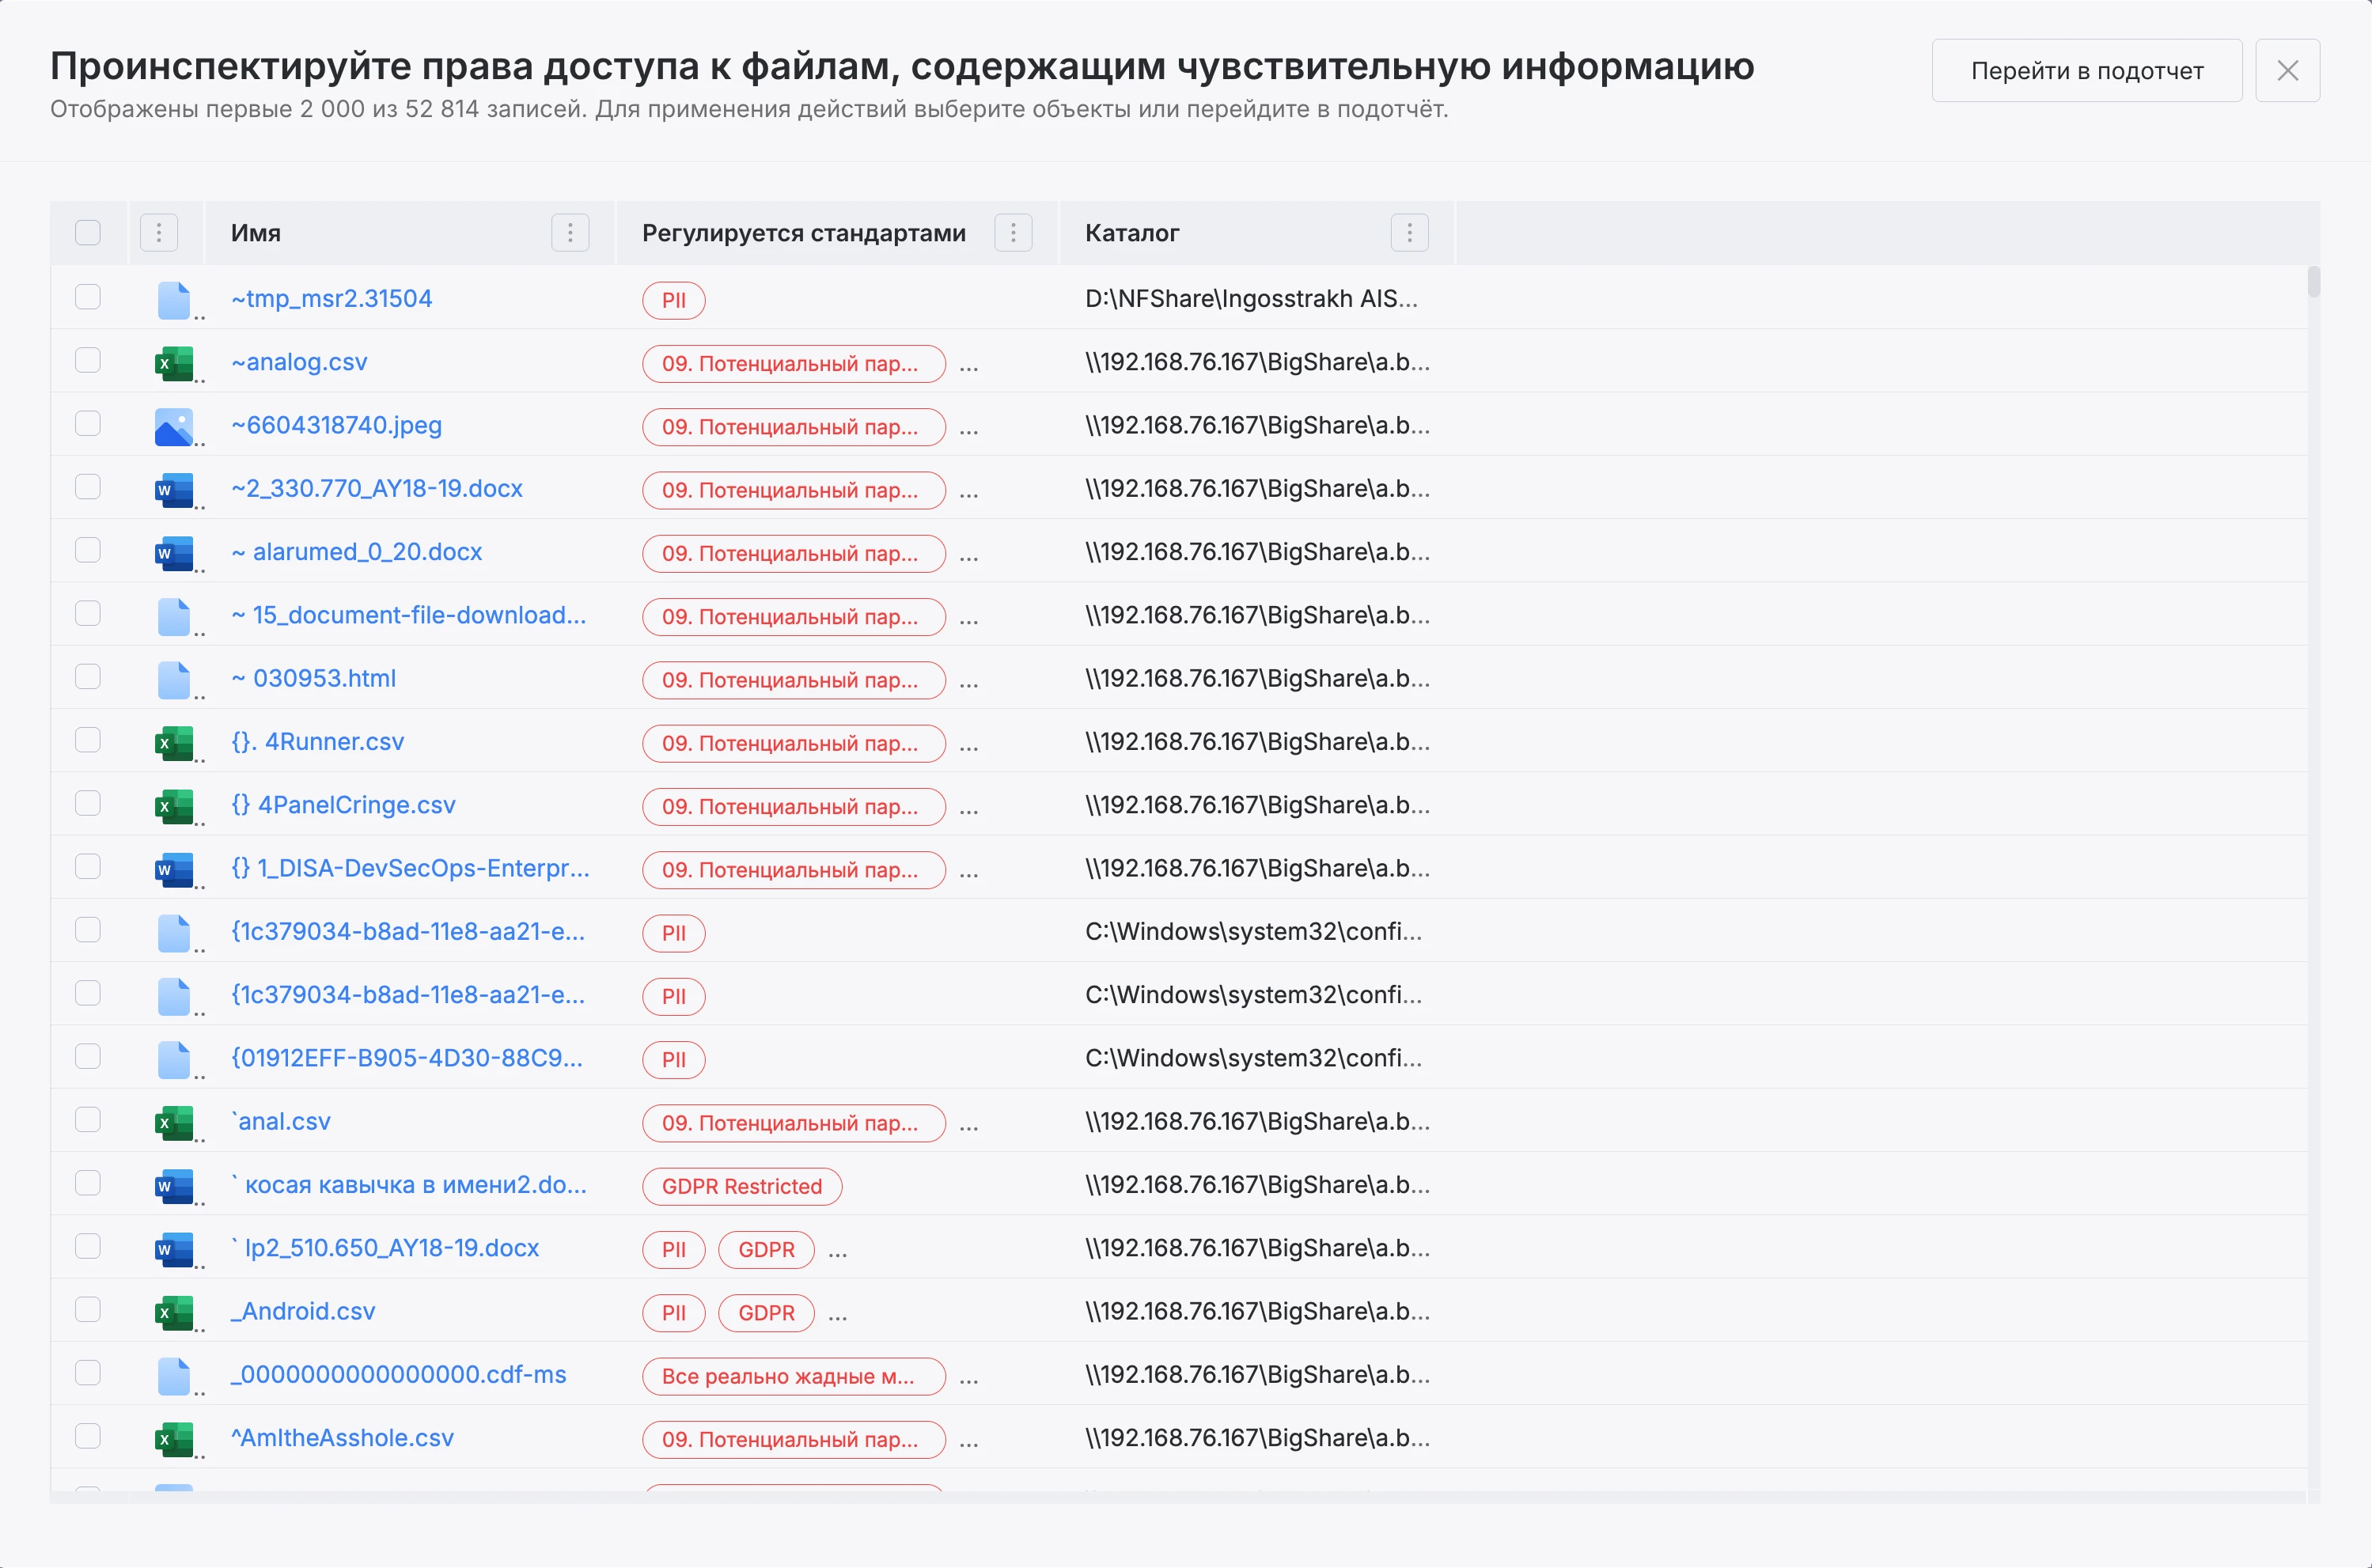Click the Word icon for косая кавычка в имени2
Image resolution: width=2372 pixels, height=1568 pixels.
174,1186
